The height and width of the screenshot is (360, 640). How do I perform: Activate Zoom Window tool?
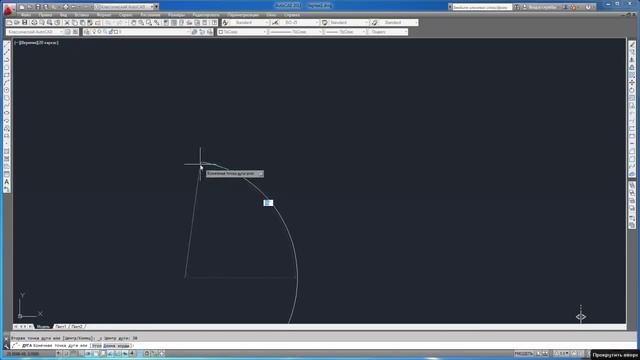[x=149, y=23]
